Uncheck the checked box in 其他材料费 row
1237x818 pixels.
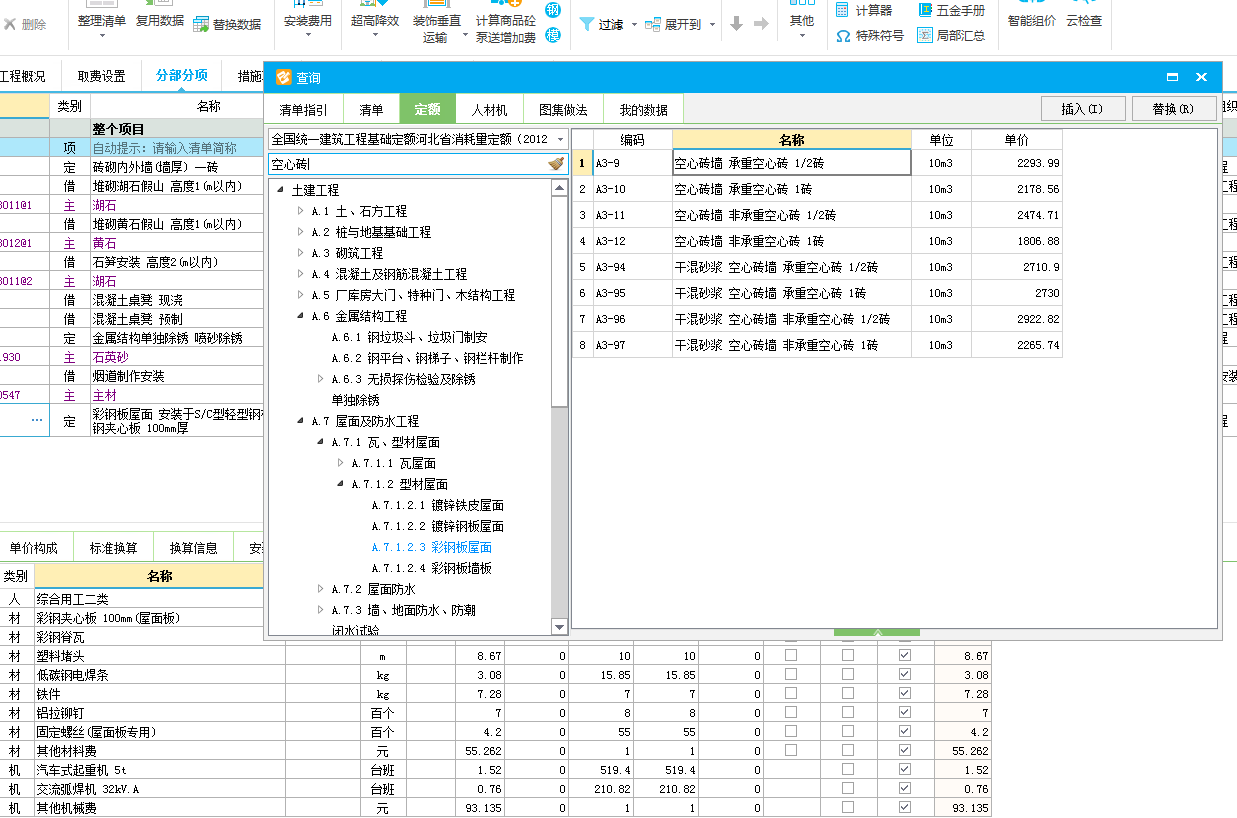(x=905, y=750)
